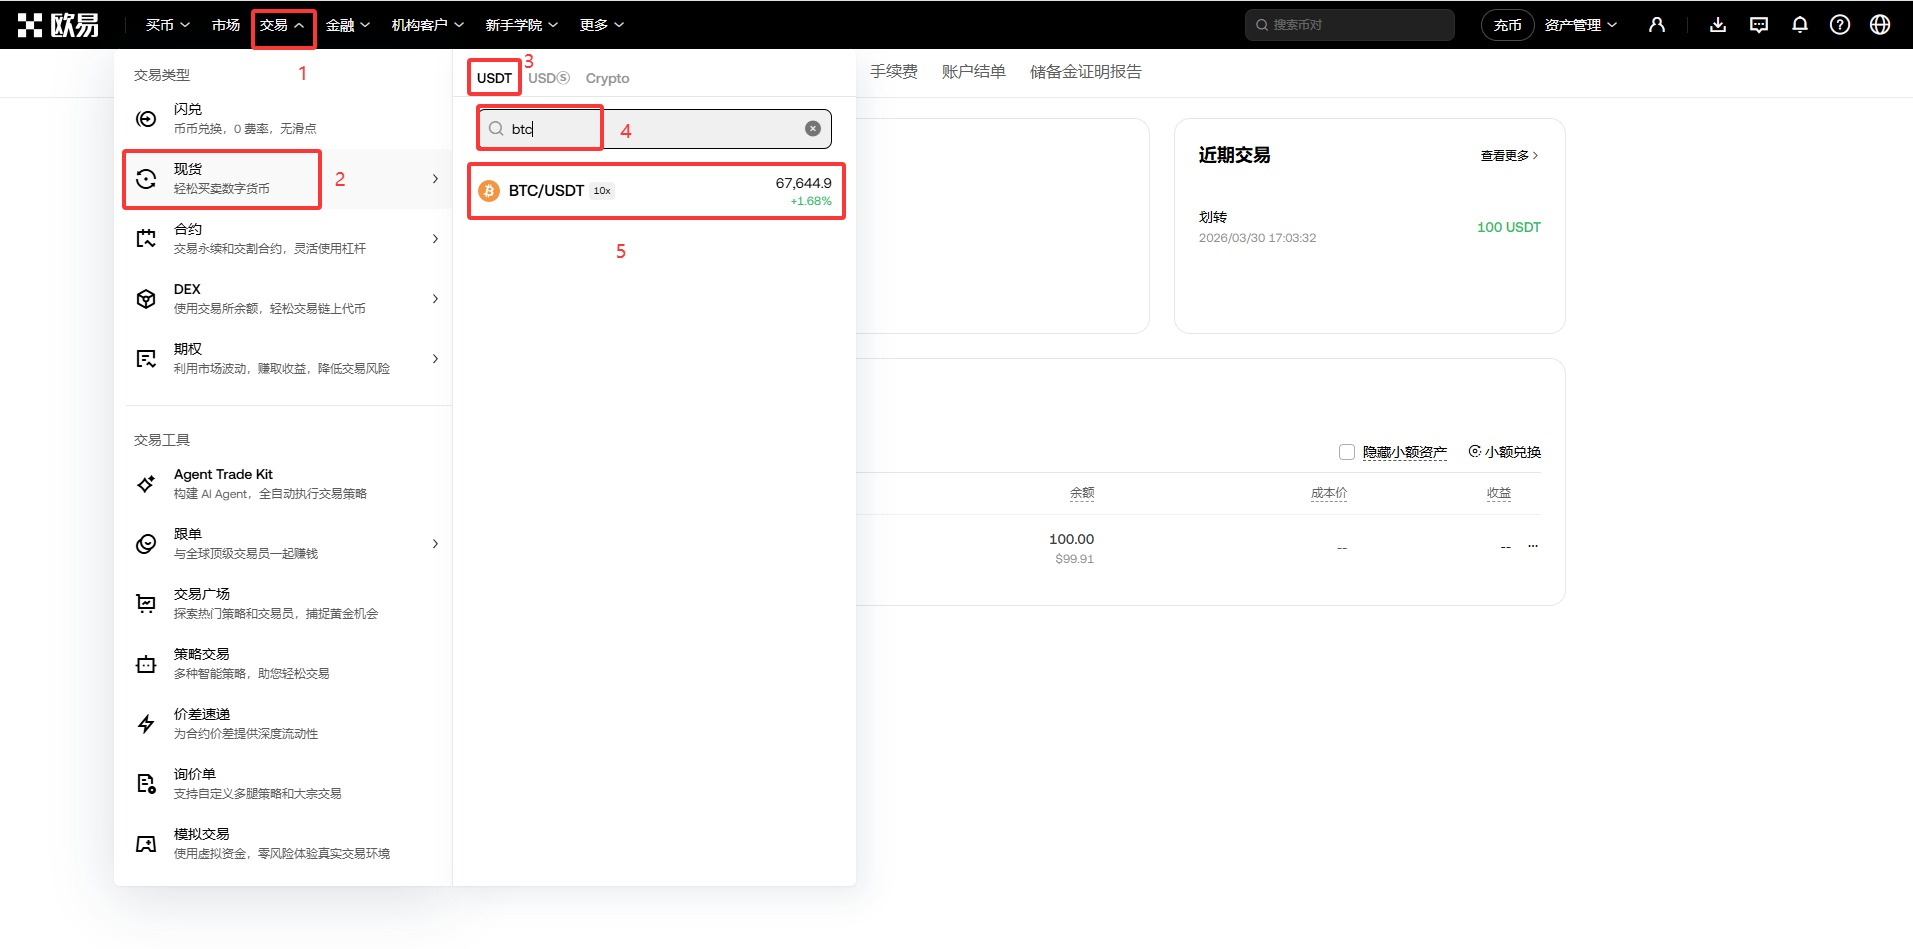Open the user profile icon
Screen dimensions: 1913x949
coord(1657,25)
